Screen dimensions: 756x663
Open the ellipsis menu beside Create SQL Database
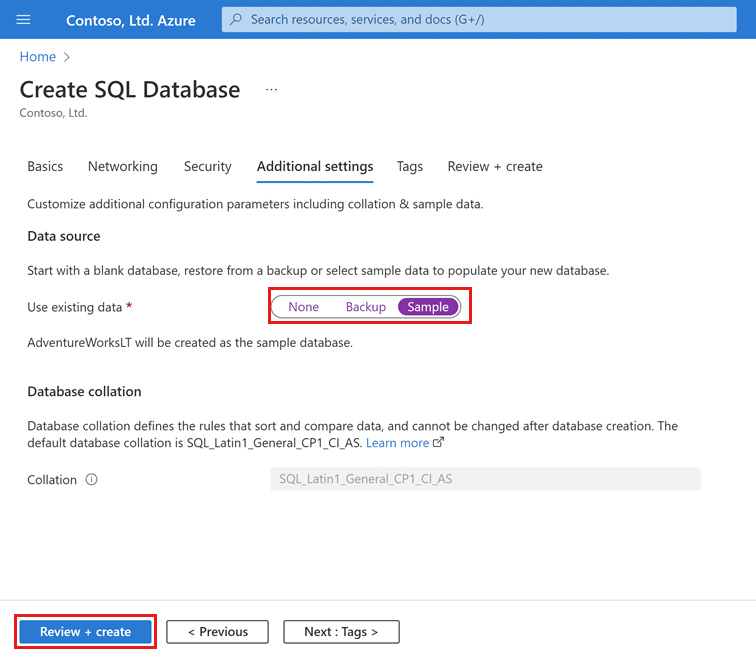(271, 90)
